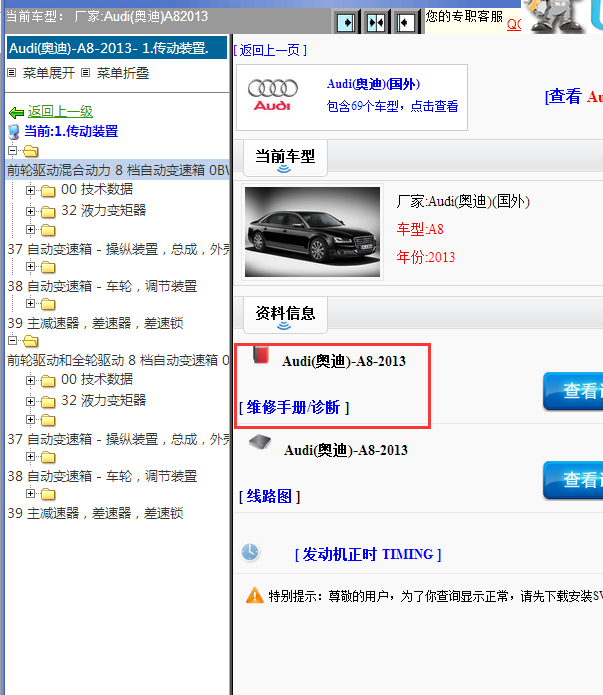The image size is (603, 695).
Task: Open Audi(奥迪)(国外) brand link
Action: (373, 84)
